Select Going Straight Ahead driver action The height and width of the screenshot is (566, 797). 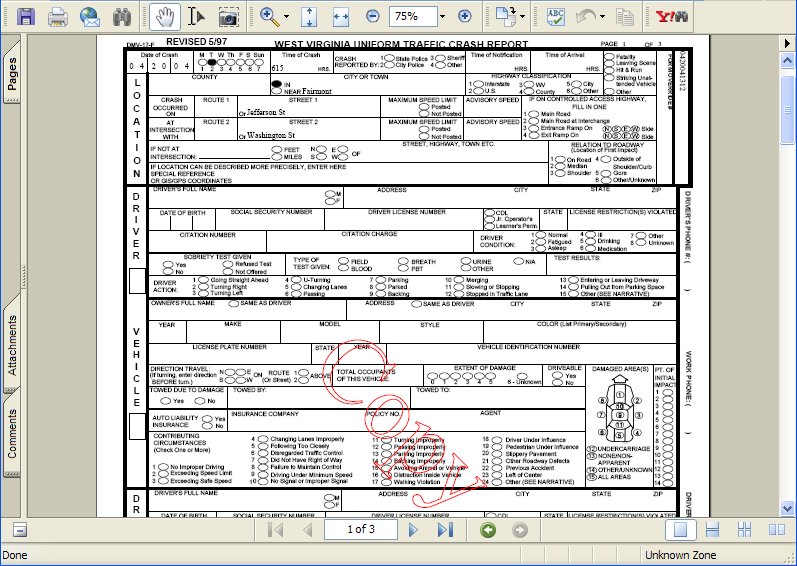point(203,280)
